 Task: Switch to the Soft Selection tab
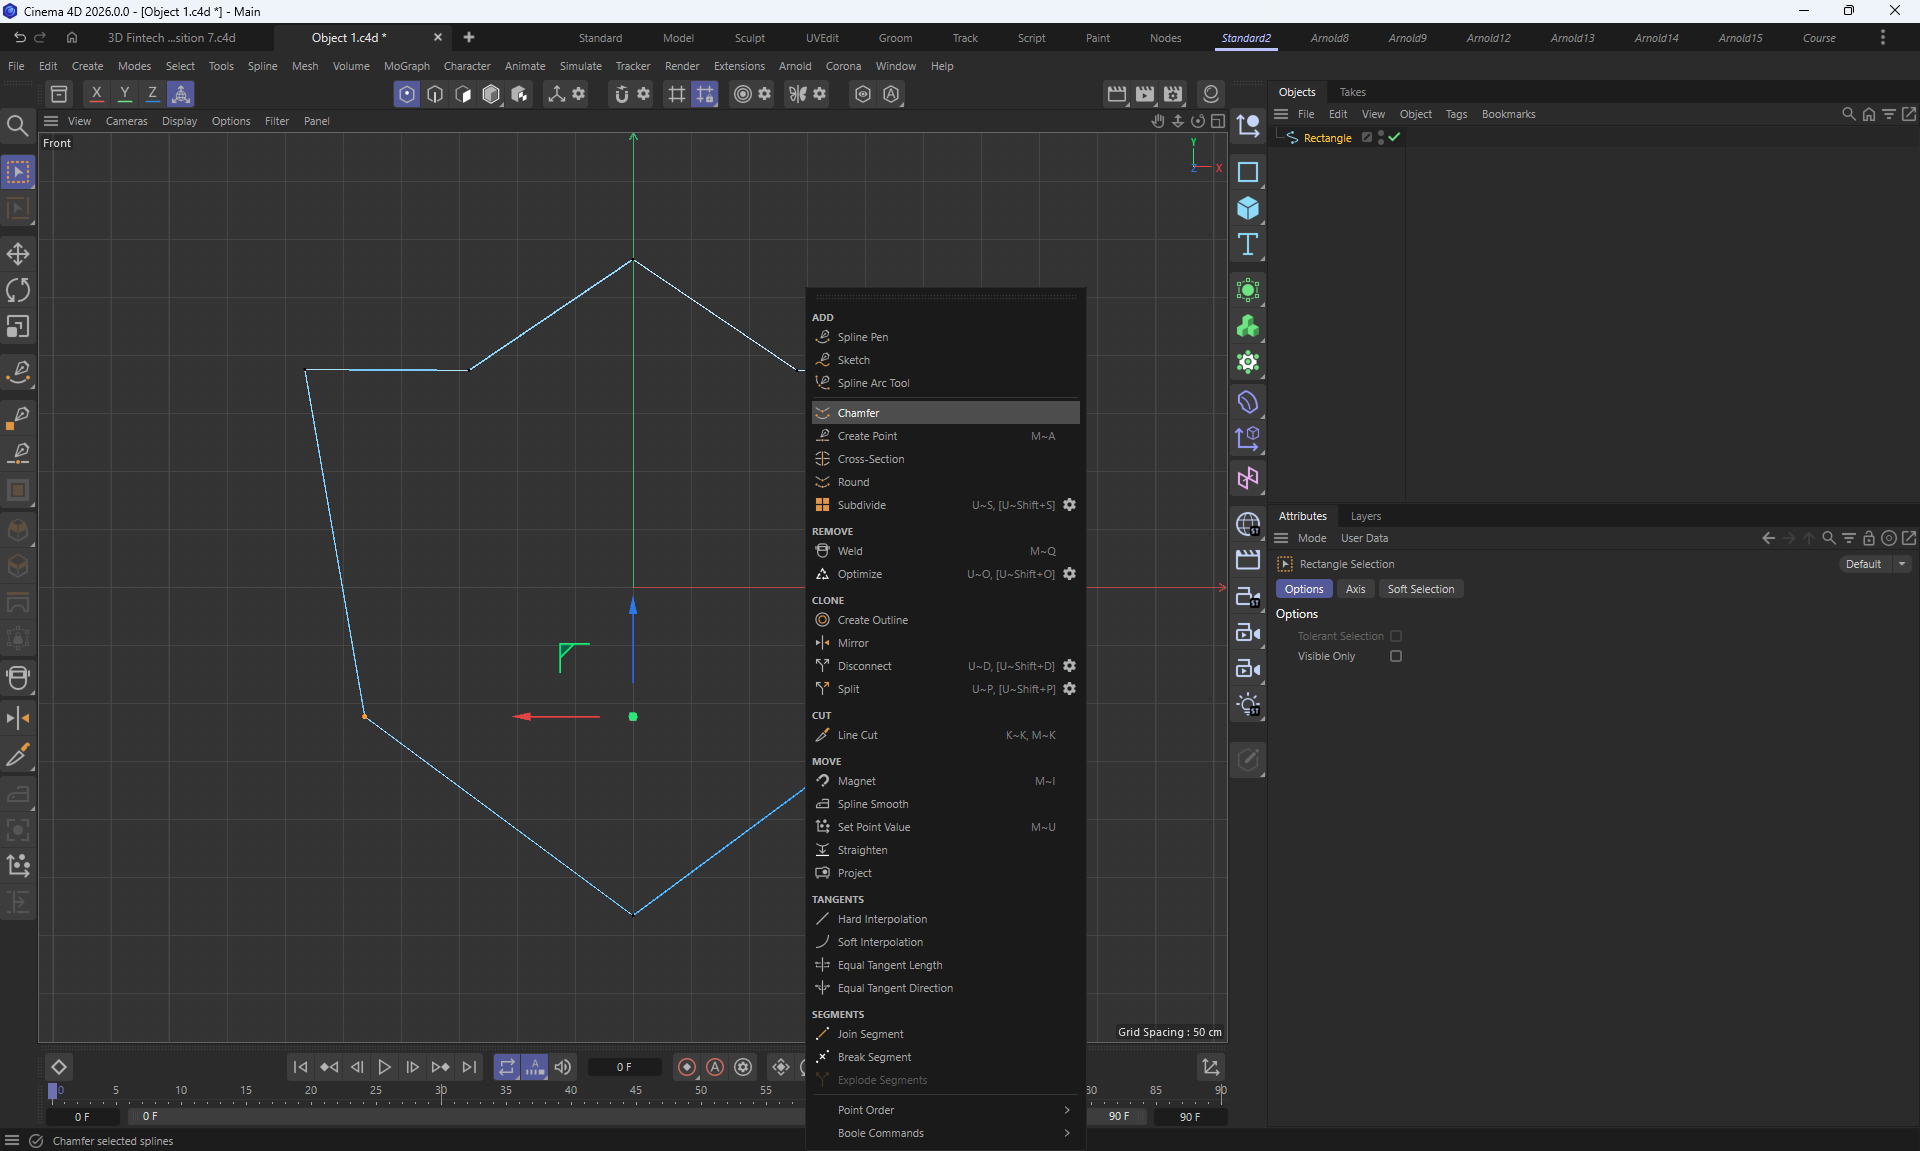coord(1420,589)
